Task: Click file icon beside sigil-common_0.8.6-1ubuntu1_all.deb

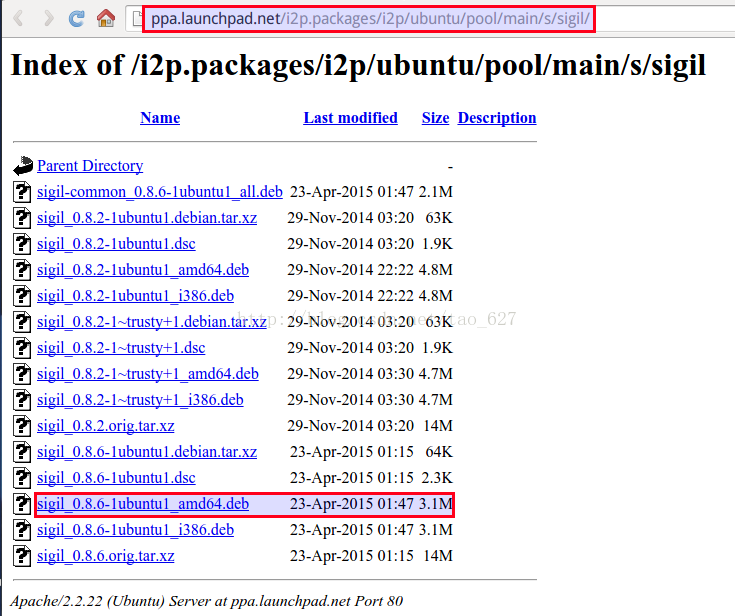Action: [22, 192]
